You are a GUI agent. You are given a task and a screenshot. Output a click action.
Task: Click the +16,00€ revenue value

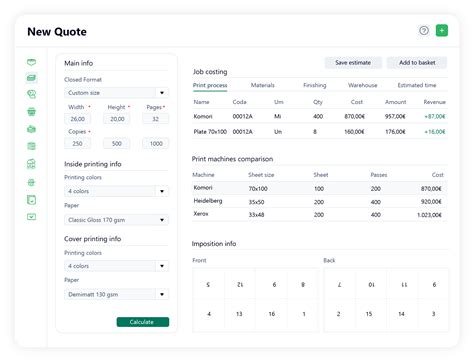coord(435,132)
